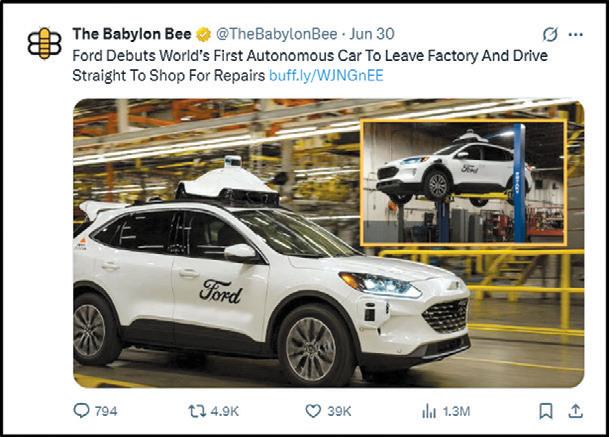Click the gold verified badge
Image resolution: width=609 pixels, height=437 pixels.
click(203, 34)
